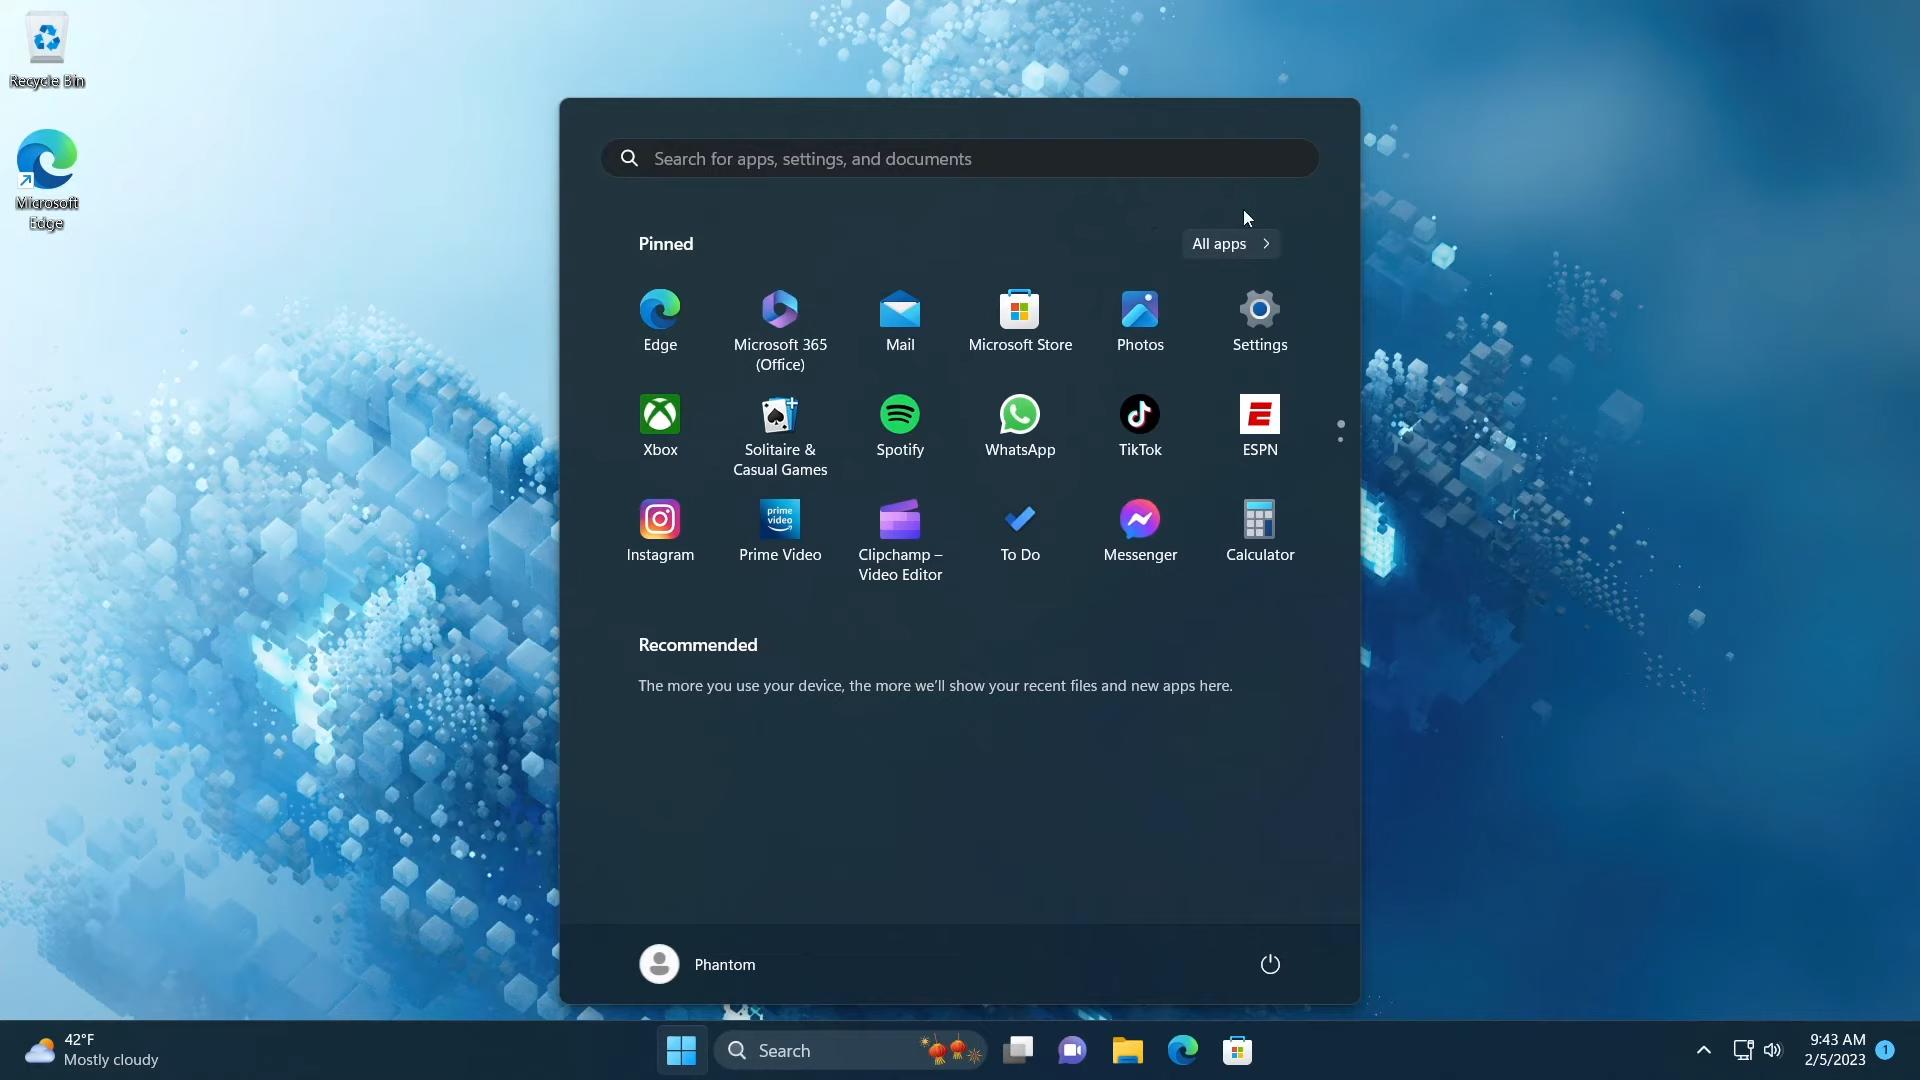This screenshot has height=1080, width=1920.
Task: Launch Instagram
Action: pos(660,532)
